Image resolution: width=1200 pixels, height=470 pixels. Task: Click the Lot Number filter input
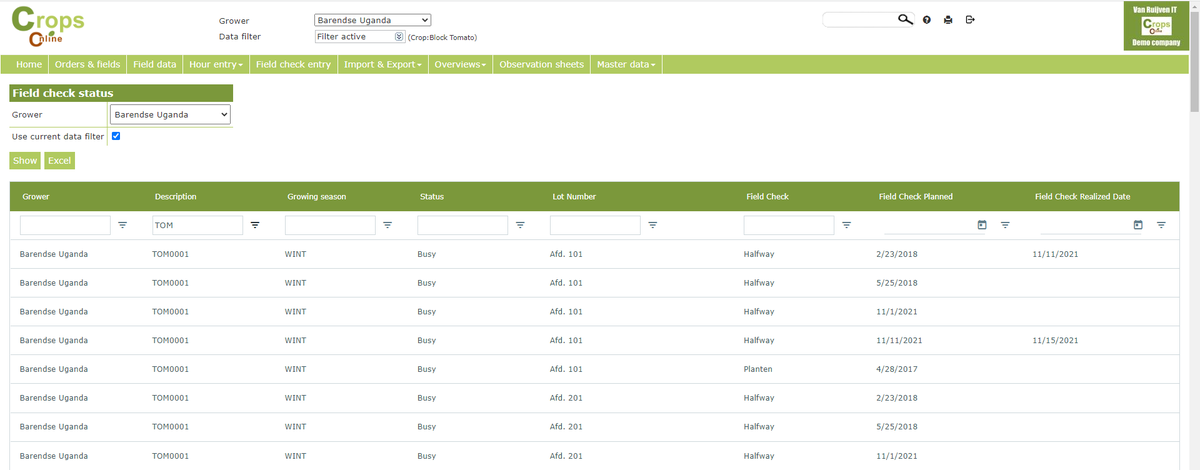click(595, 226)
